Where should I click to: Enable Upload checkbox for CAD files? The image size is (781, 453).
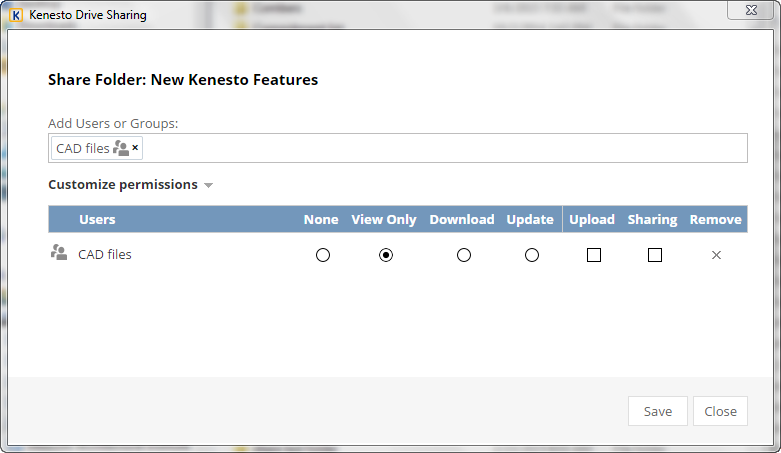[594, 255]
